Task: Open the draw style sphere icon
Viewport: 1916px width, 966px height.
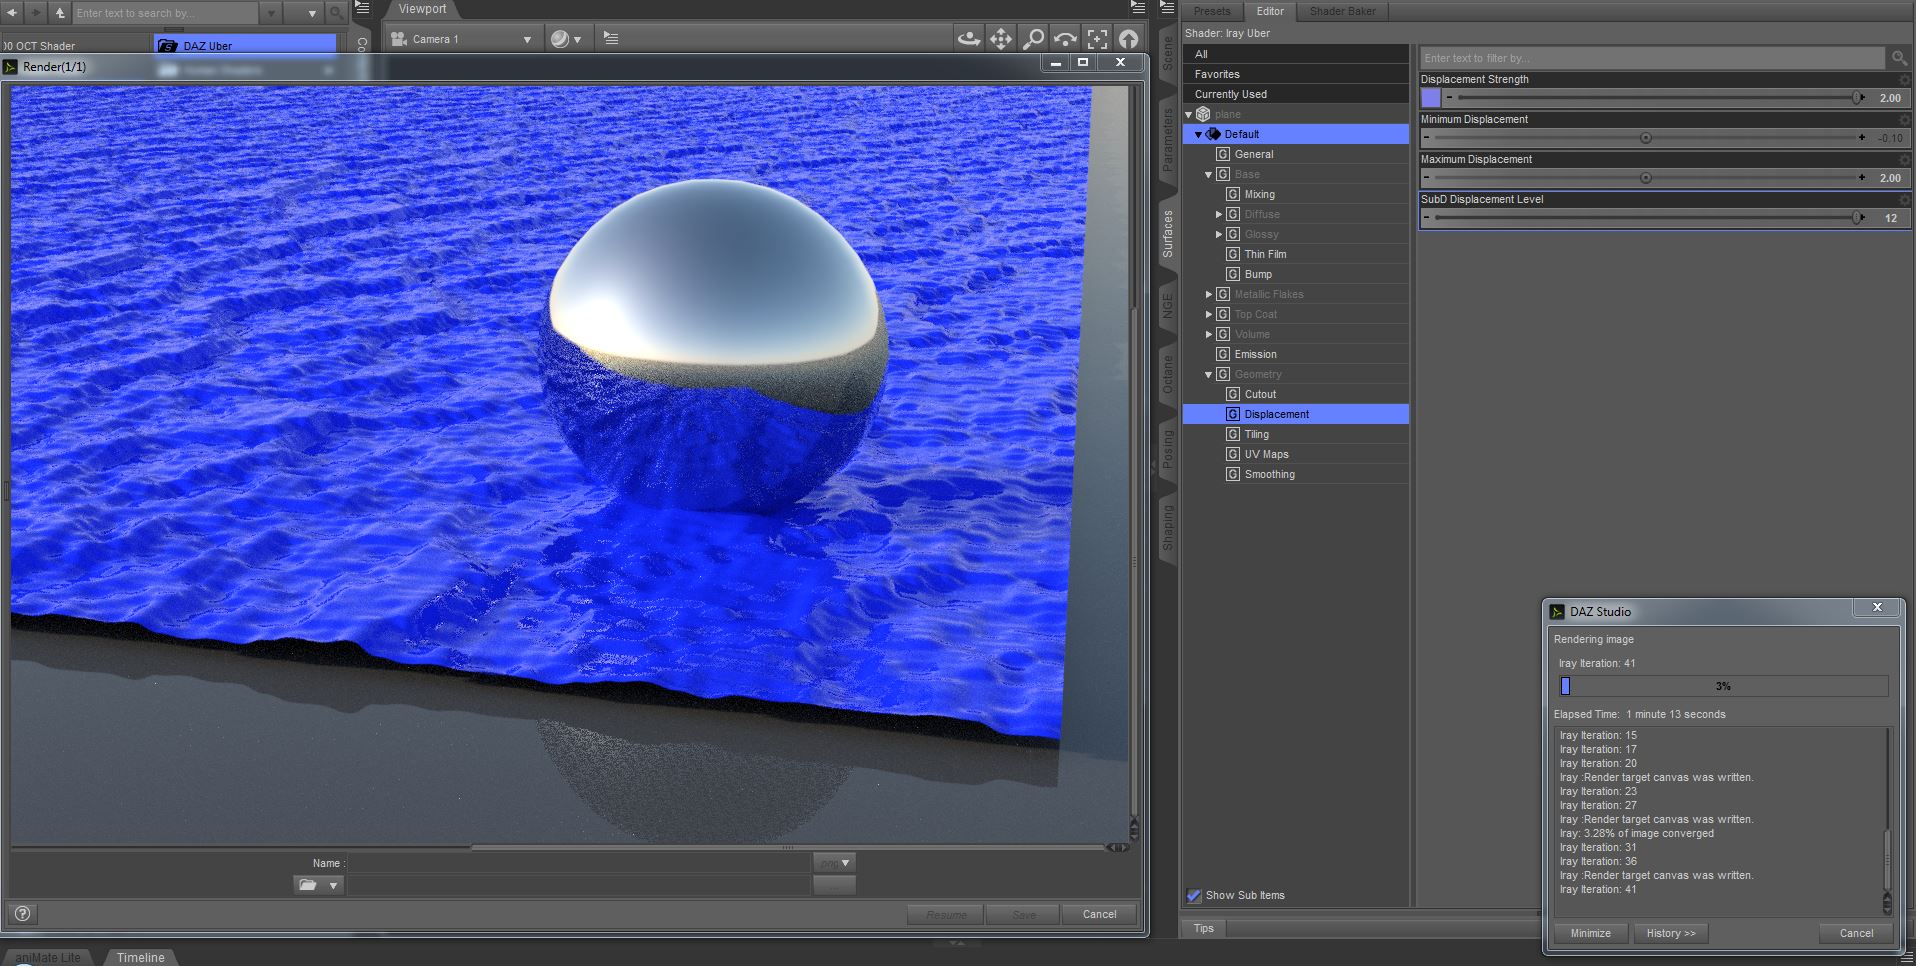Action: click(x=560, y=39)
